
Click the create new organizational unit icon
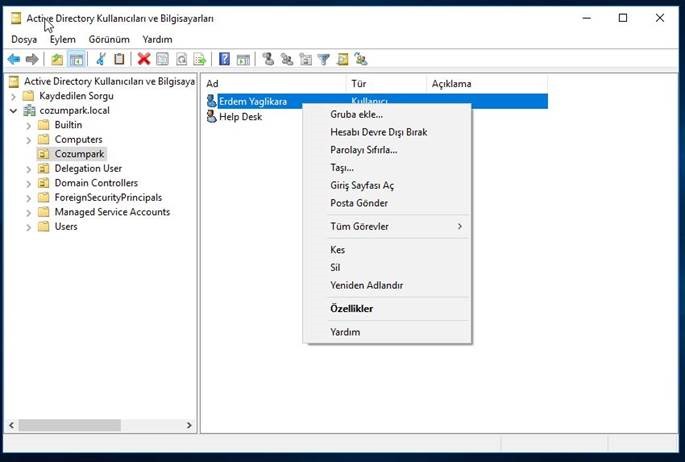(305, 59)
